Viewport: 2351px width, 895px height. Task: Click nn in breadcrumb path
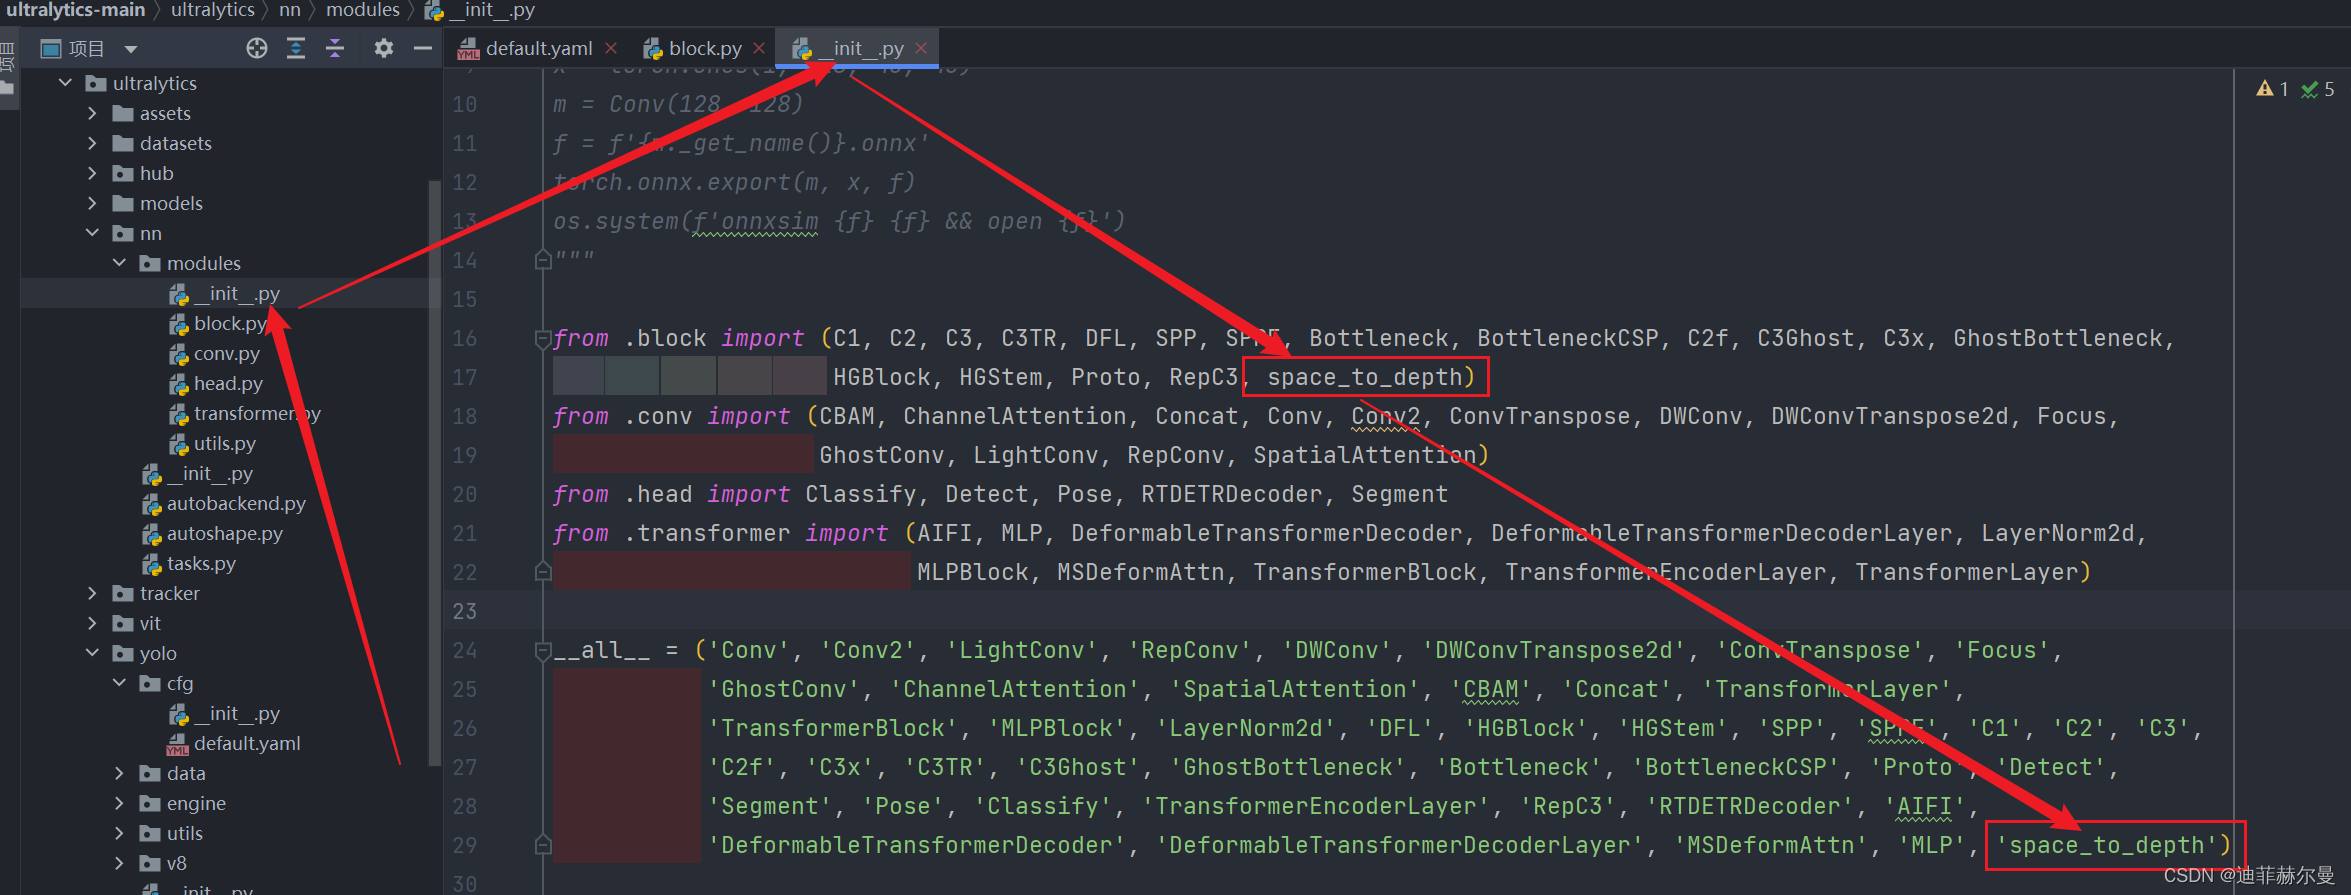point(289,10)
